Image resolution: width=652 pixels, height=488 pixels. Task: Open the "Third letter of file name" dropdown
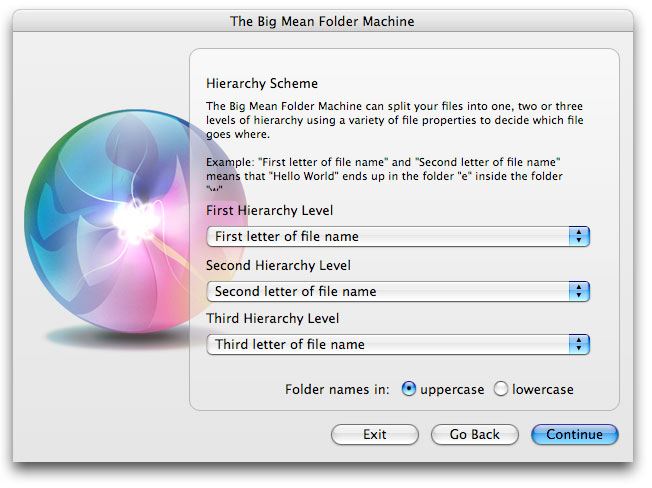click(388, 344)
